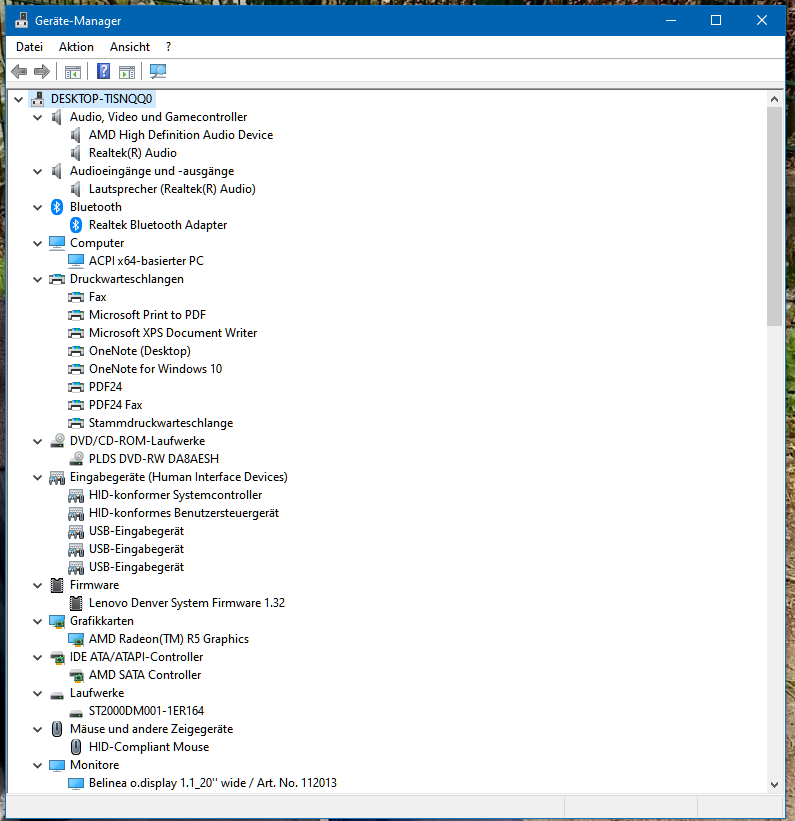Click the printer icon next to Microsoft Print to PDF

coord(76,315)
